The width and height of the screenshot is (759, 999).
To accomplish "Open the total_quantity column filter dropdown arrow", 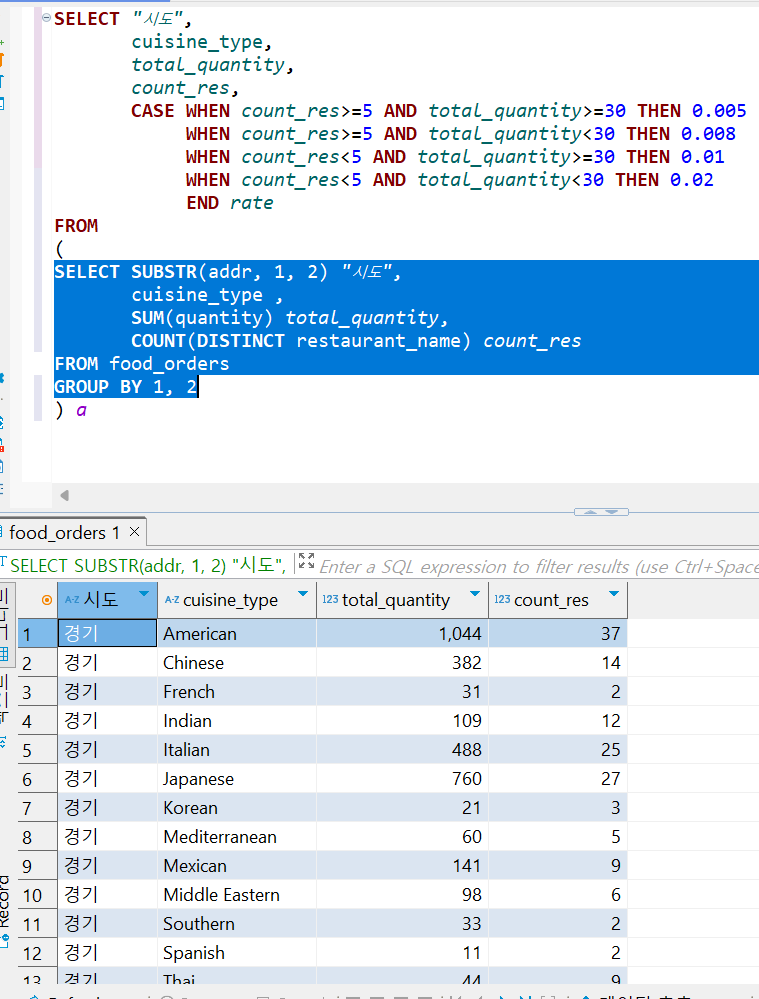I will [475, 594].
